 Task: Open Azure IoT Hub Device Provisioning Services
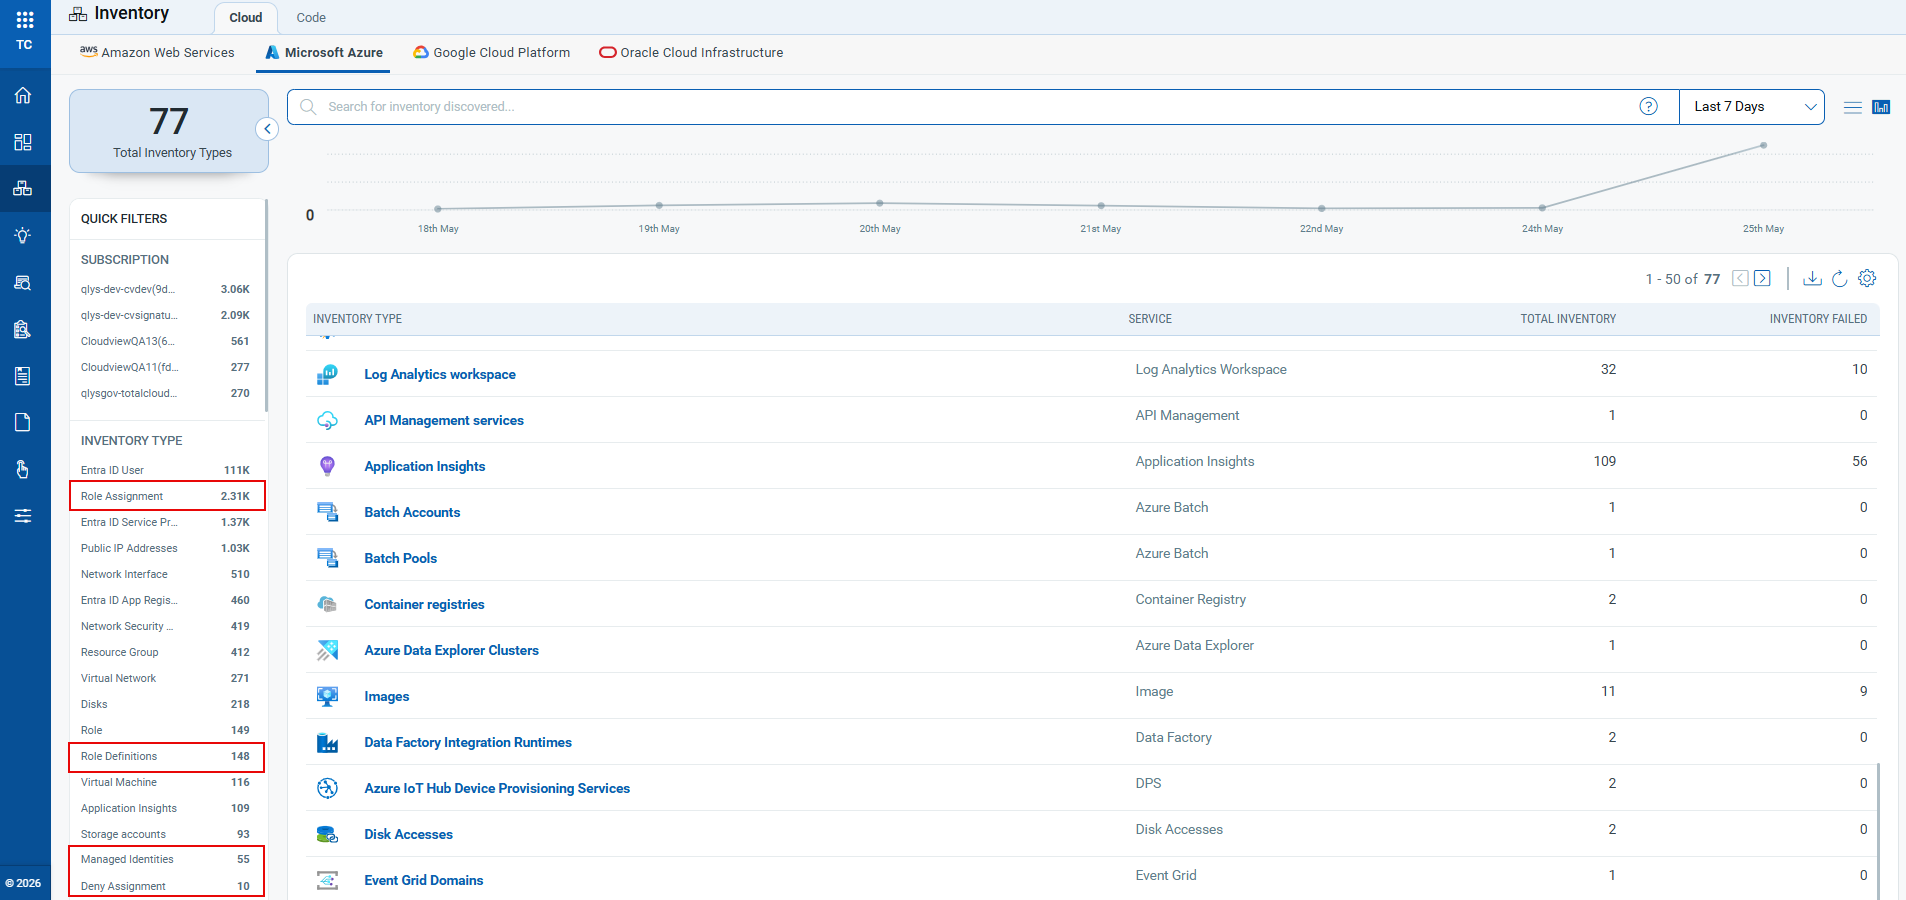(x=497, y=788)
